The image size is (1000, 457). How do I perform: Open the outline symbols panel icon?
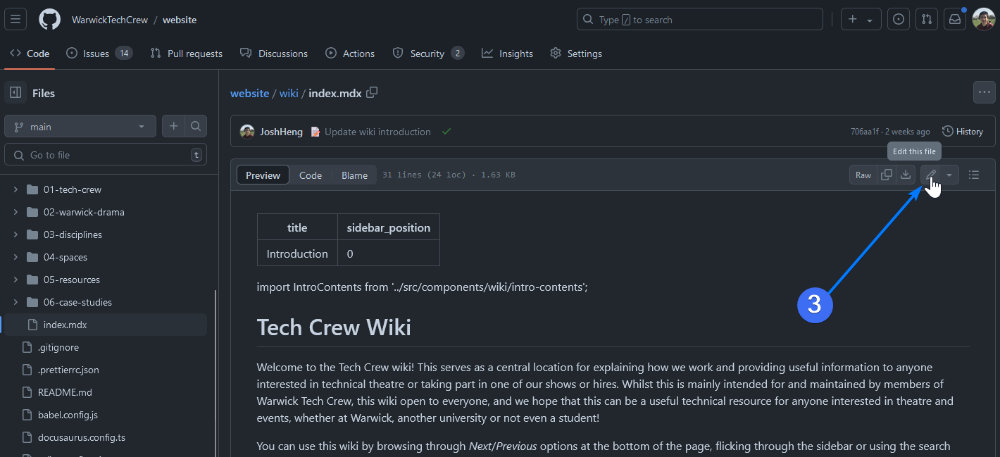tap(974, 175)
